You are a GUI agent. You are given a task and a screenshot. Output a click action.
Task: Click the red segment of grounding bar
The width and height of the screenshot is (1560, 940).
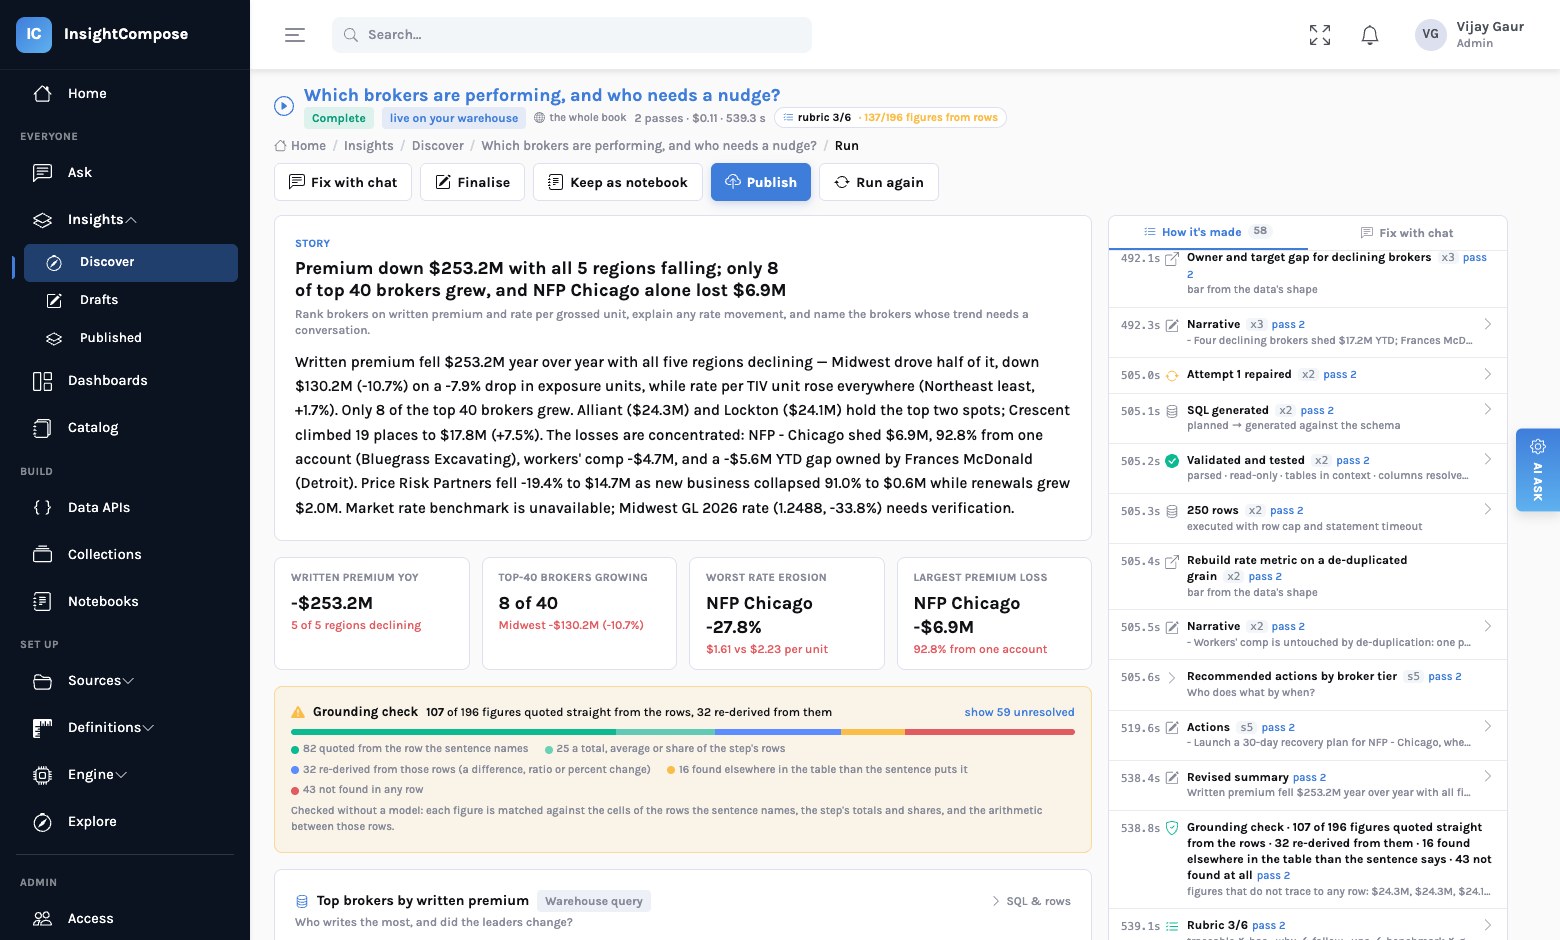click(x=989, y=732)
